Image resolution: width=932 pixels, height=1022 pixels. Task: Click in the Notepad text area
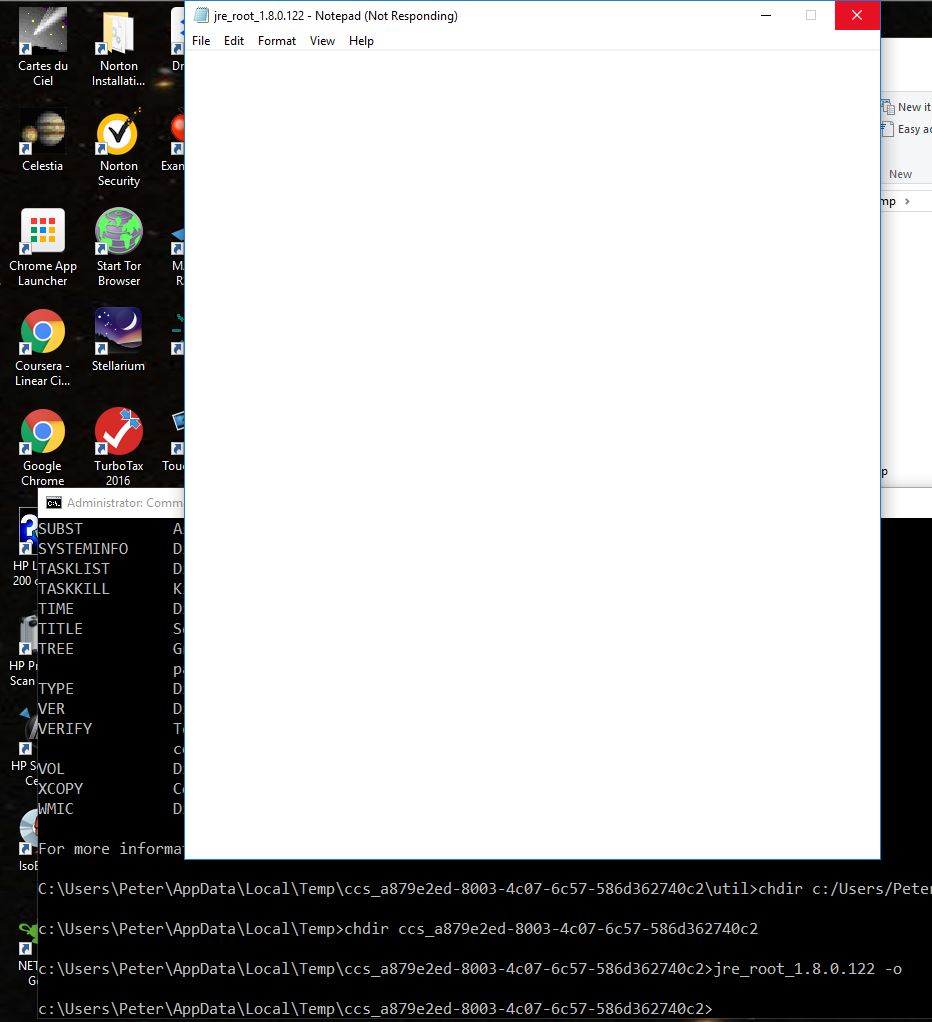532,454
